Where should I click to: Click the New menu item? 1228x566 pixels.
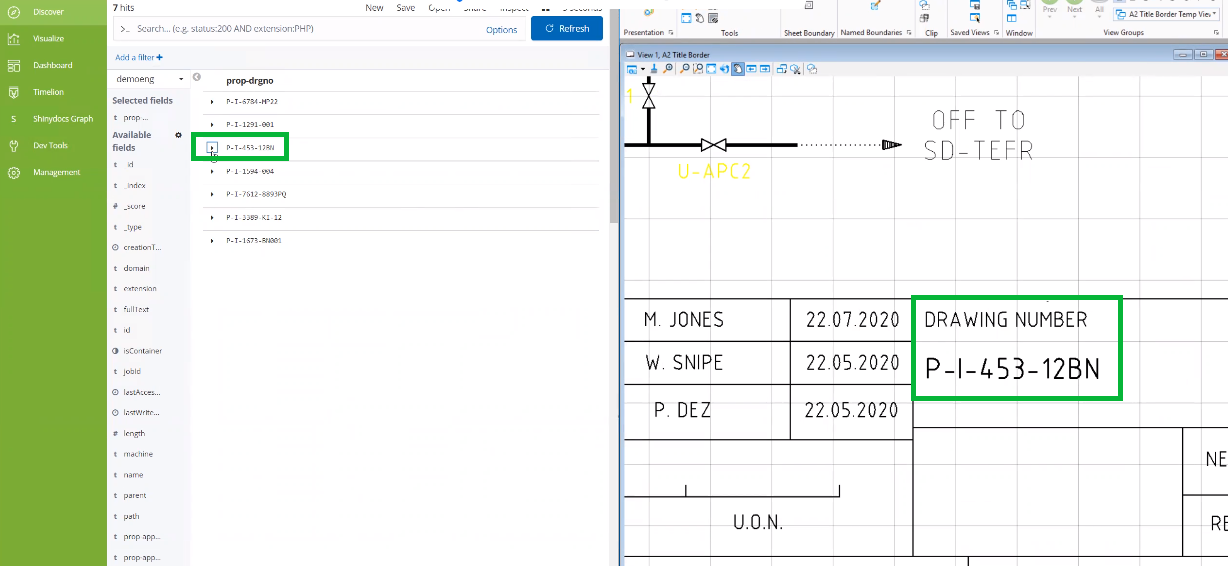pyautogui.click(x=374, y=7)
